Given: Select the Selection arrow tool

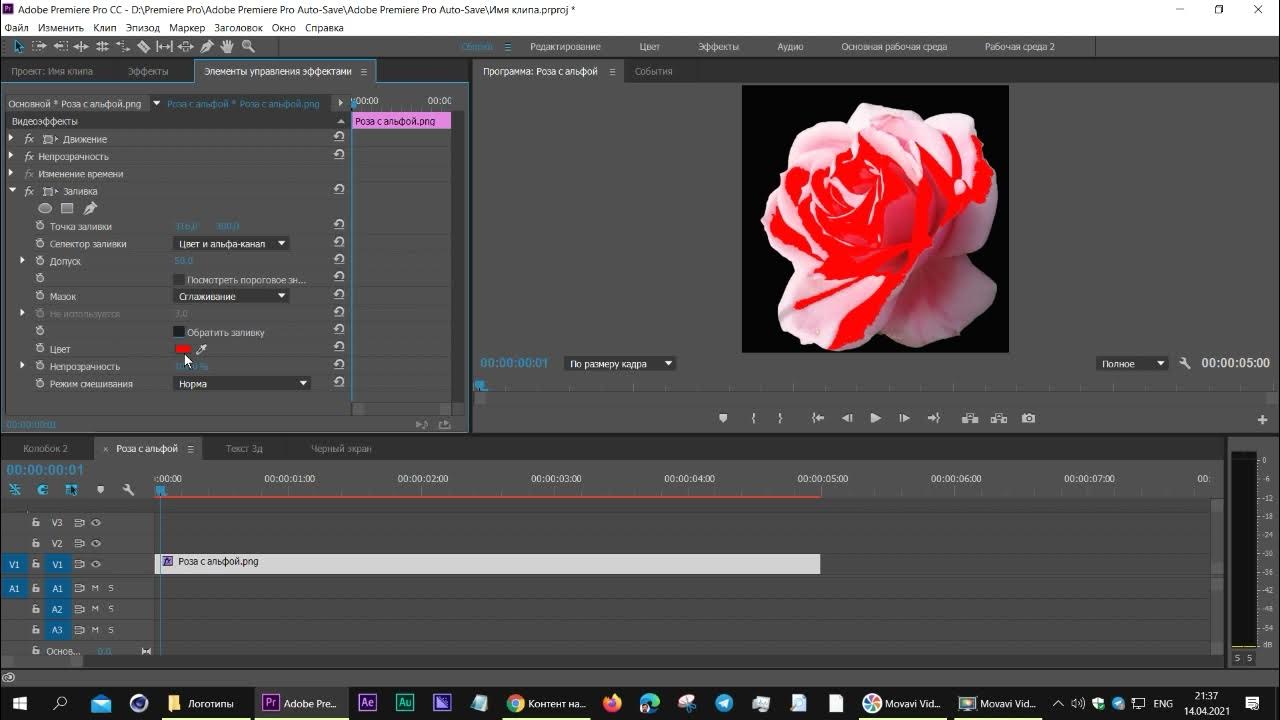Looking at the screenshot, I should pos(18,46).
